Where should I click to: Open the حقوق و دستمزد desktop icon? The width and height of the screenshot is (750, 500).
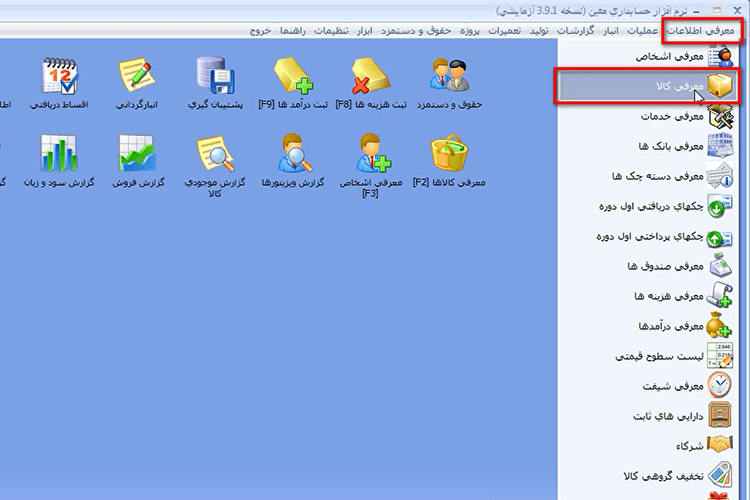(x=449, y=76)
